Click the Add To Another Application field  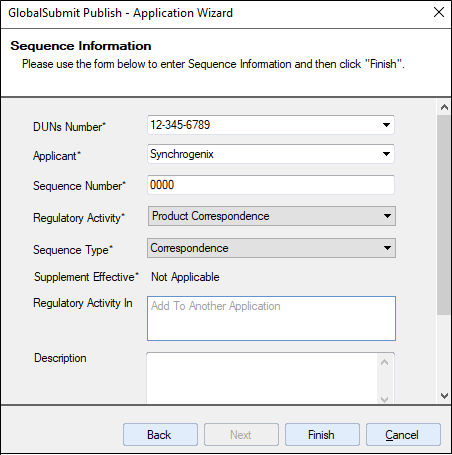click(271, 318)
